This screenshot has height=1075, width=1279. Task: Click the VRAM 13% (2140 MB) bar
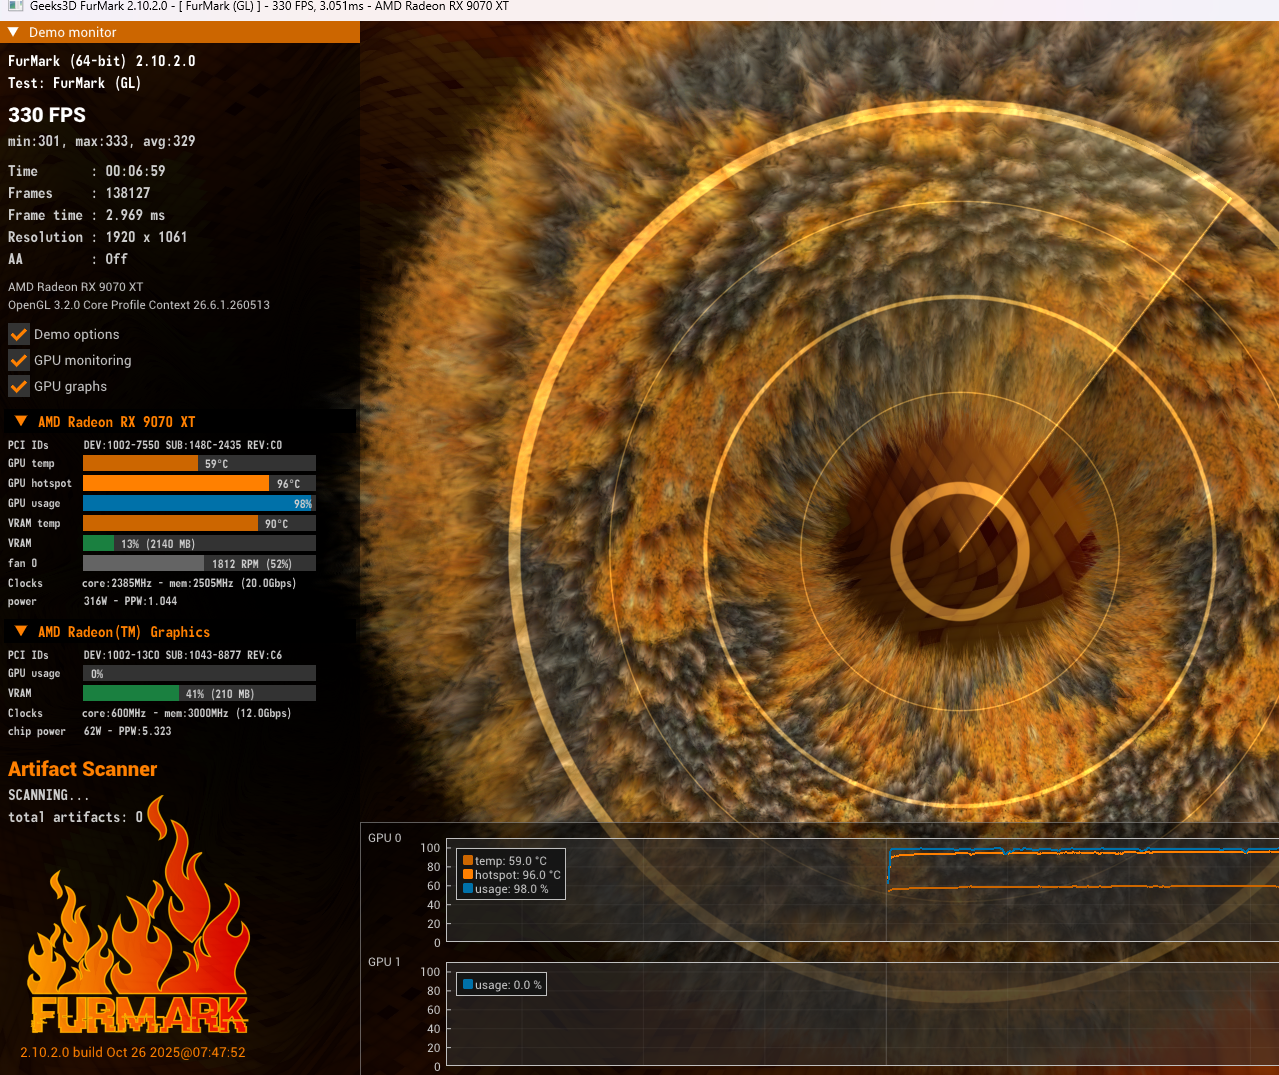tap(199, 543)
